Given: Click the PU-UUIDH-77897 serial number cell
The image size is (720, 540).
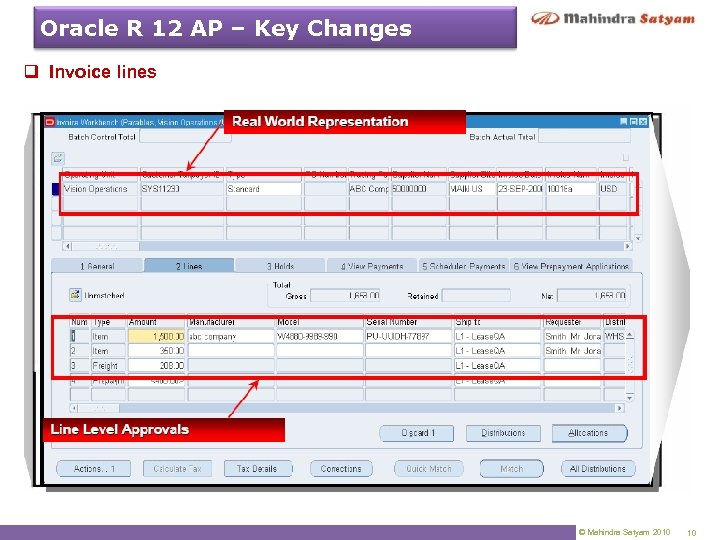Looking at the screenshot, I should click(408, 336).
